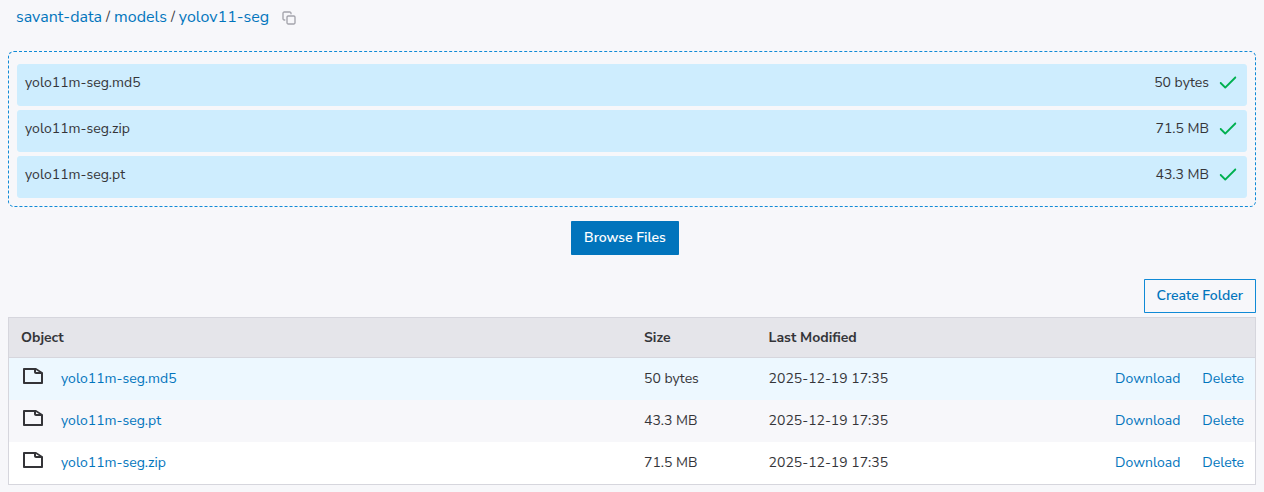The width and height of the screenshot is (1264, 492).
Task: Click the green checkmark beside the 71.5 MB upload
Action: (1228, 129)
